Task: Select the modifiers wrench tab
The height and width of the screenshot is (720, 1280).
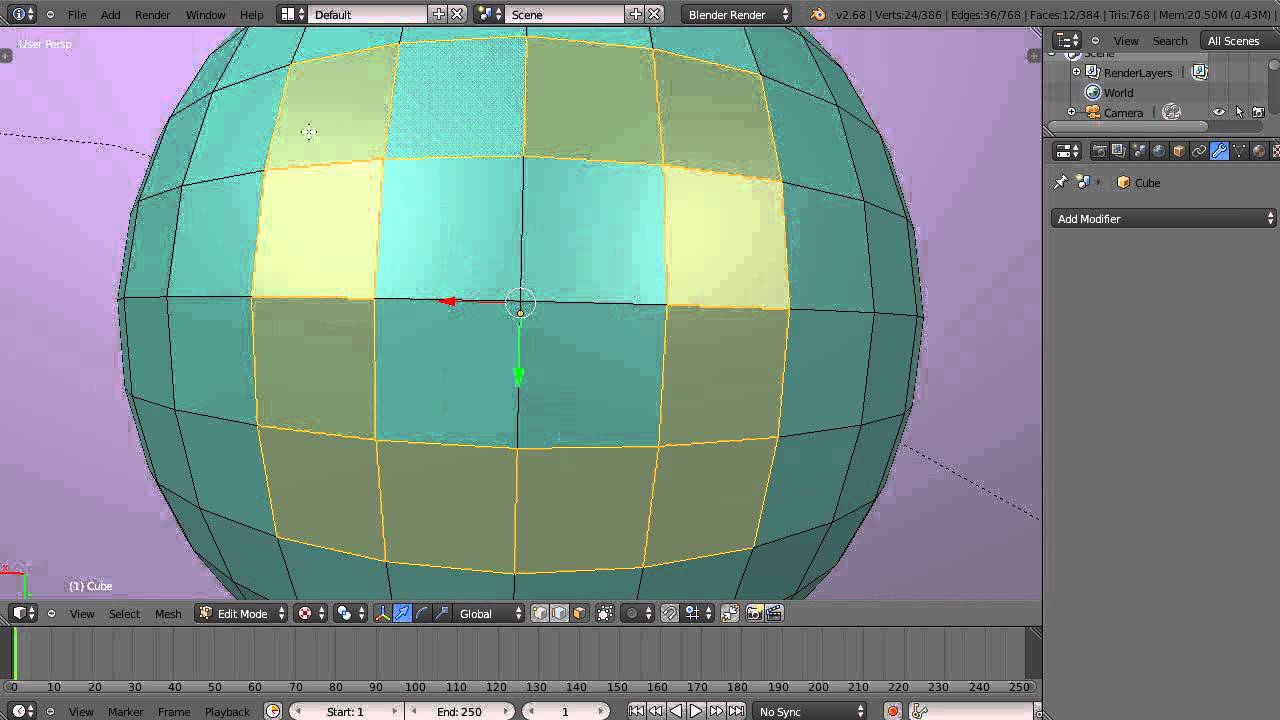Action: coord(1219,151)
